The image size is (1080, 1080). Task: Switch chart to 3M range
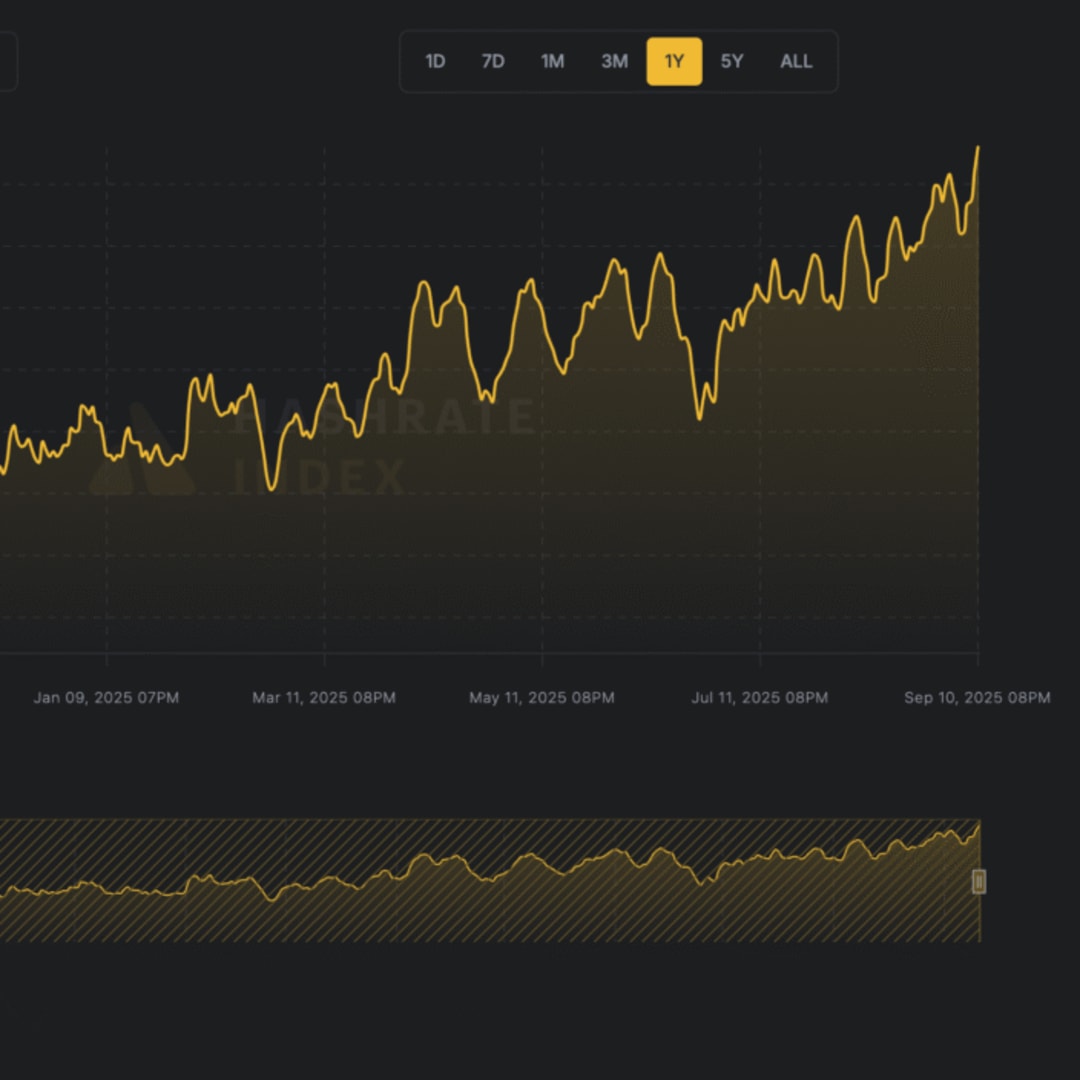click(614, 61)
